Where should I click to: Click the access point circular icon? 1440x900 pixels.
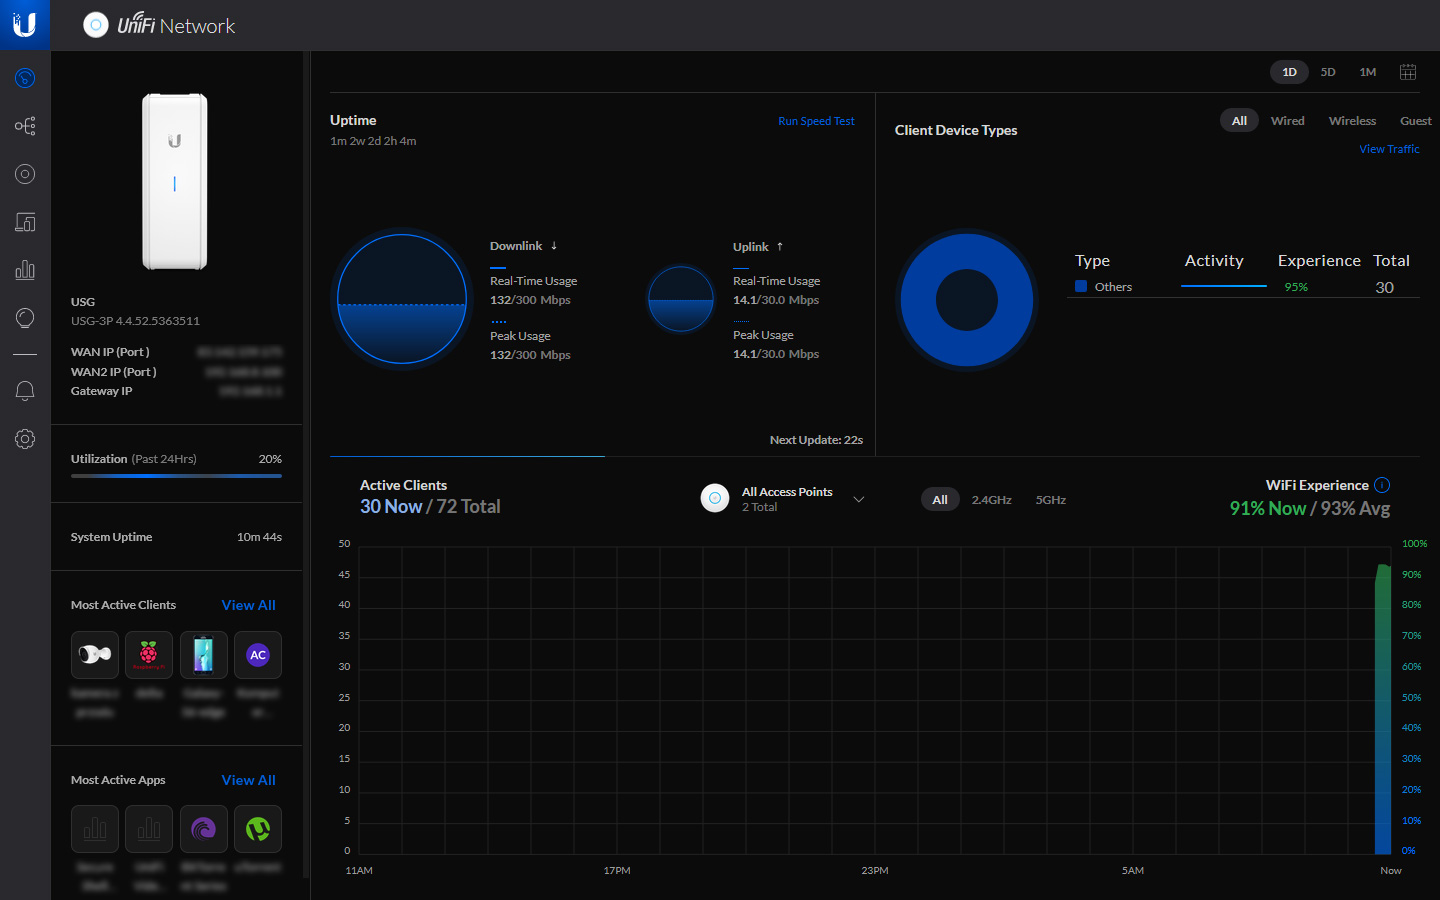[715, 498]
